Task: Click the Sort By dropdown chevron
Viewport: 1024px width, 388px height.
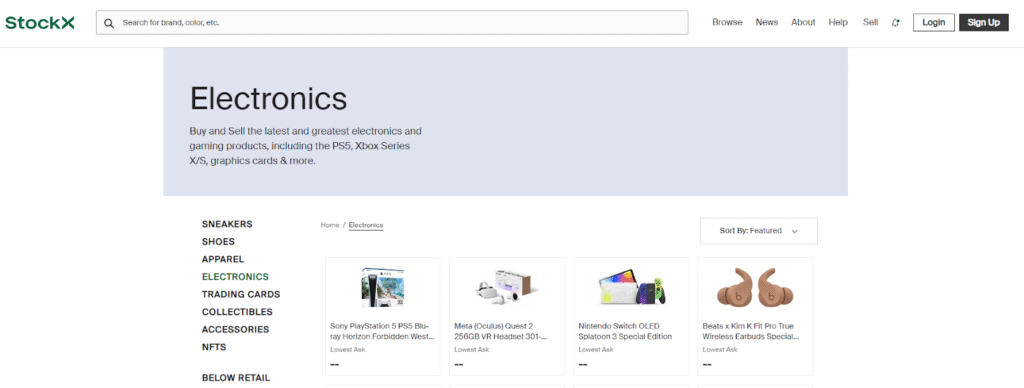Action: [x=795, y=231]
